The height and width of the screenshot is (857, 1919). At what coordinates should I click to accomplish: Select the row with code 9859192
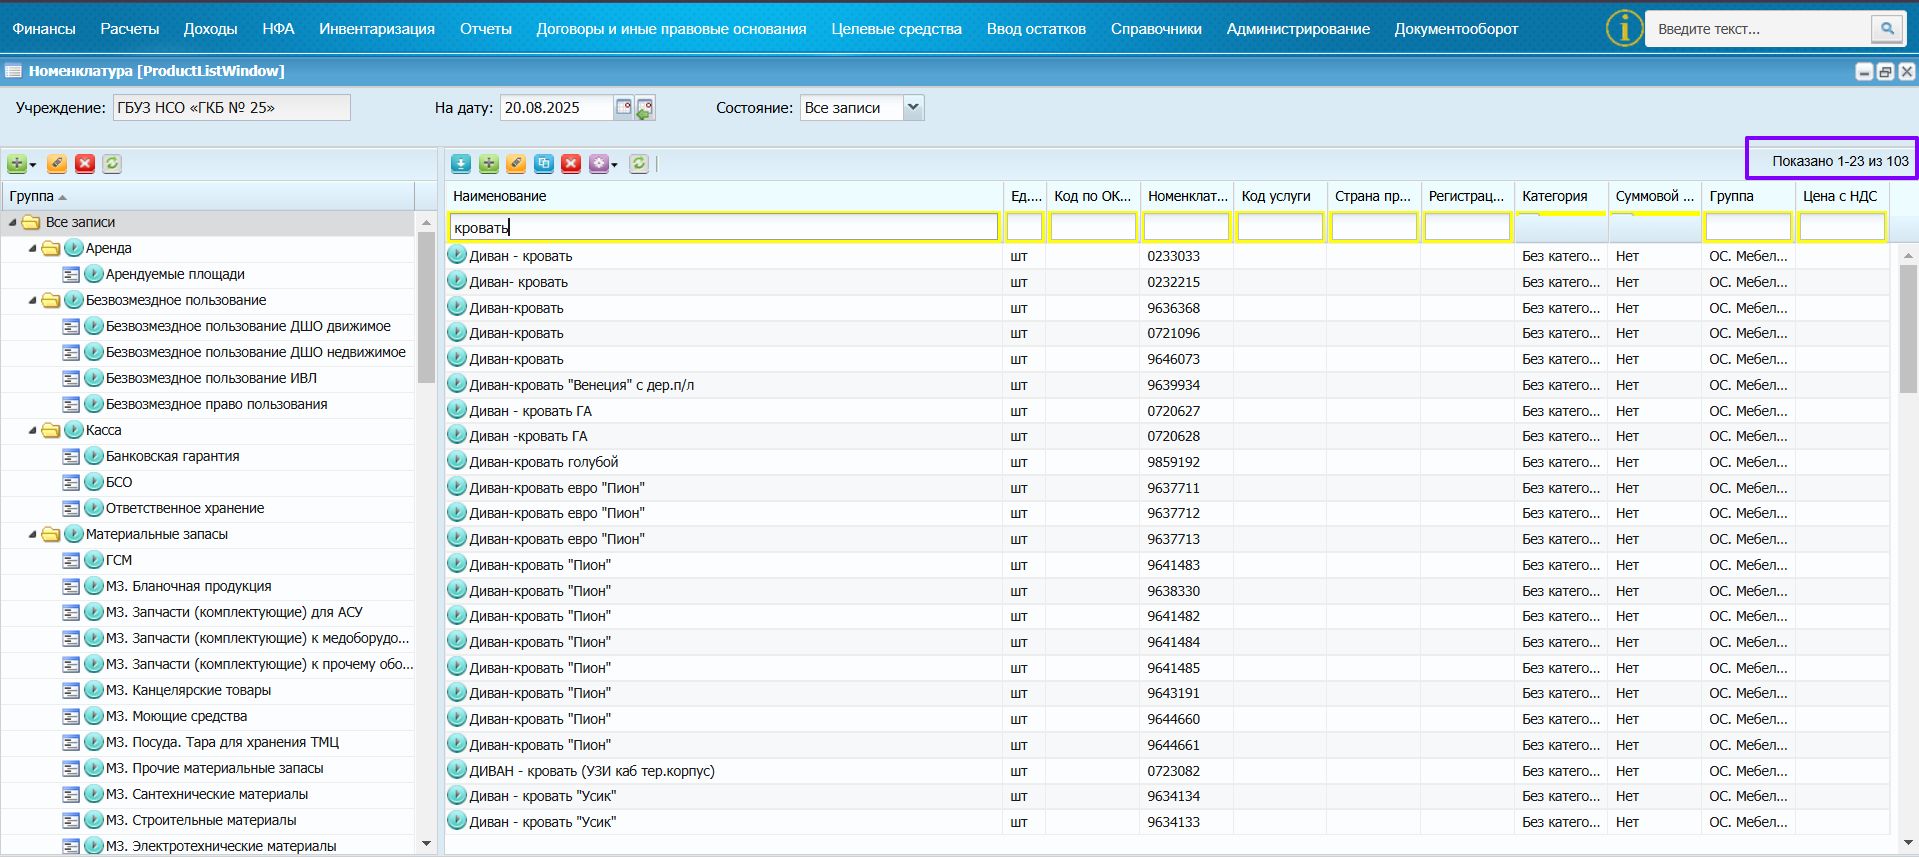(x=1167, y=462)
